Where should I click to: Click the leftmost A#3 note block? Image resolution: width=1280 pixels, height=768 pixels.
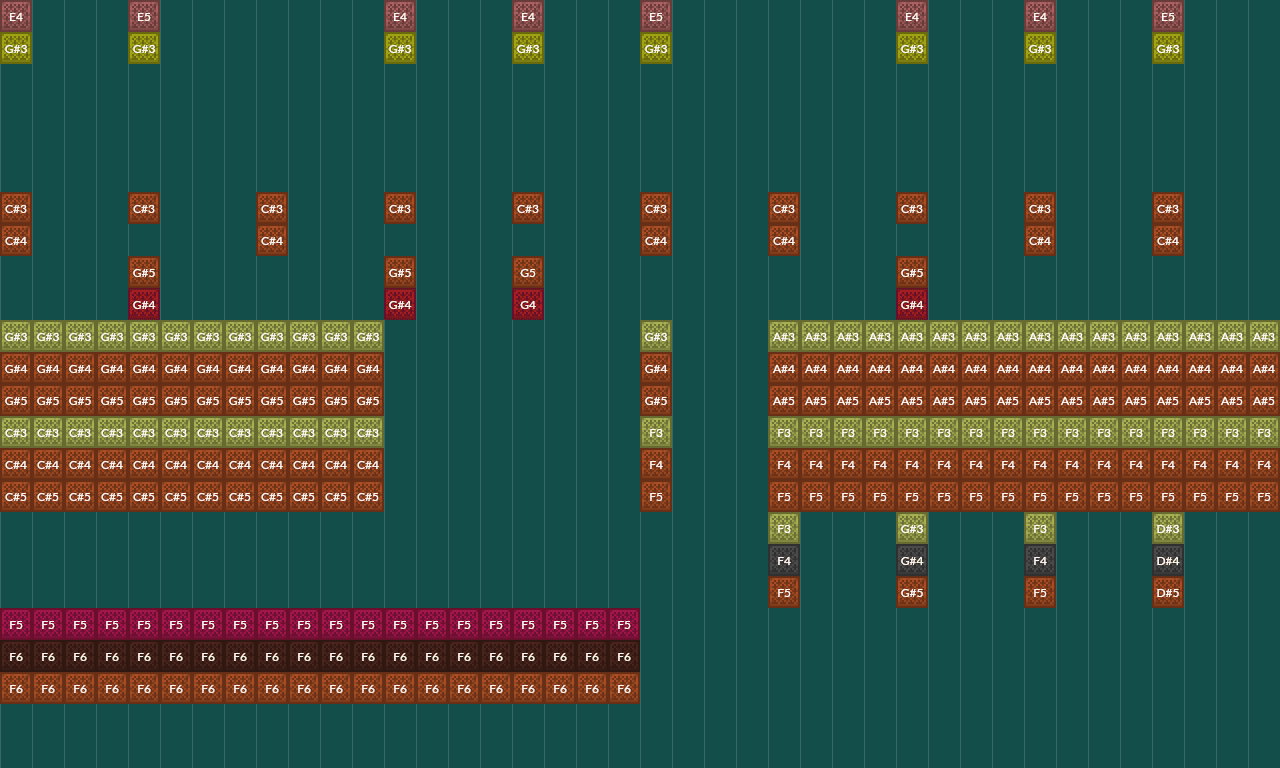784,336
